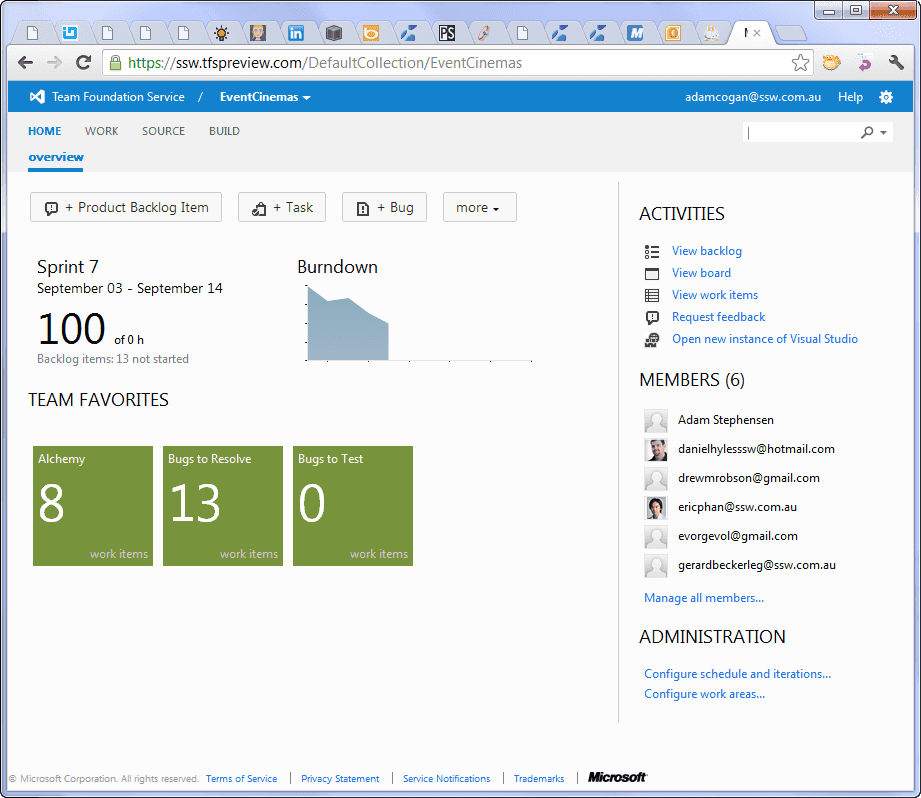Open the Bugs to Resolve tile
This screenshot has width=921, height=798.
tap(222, 506)
